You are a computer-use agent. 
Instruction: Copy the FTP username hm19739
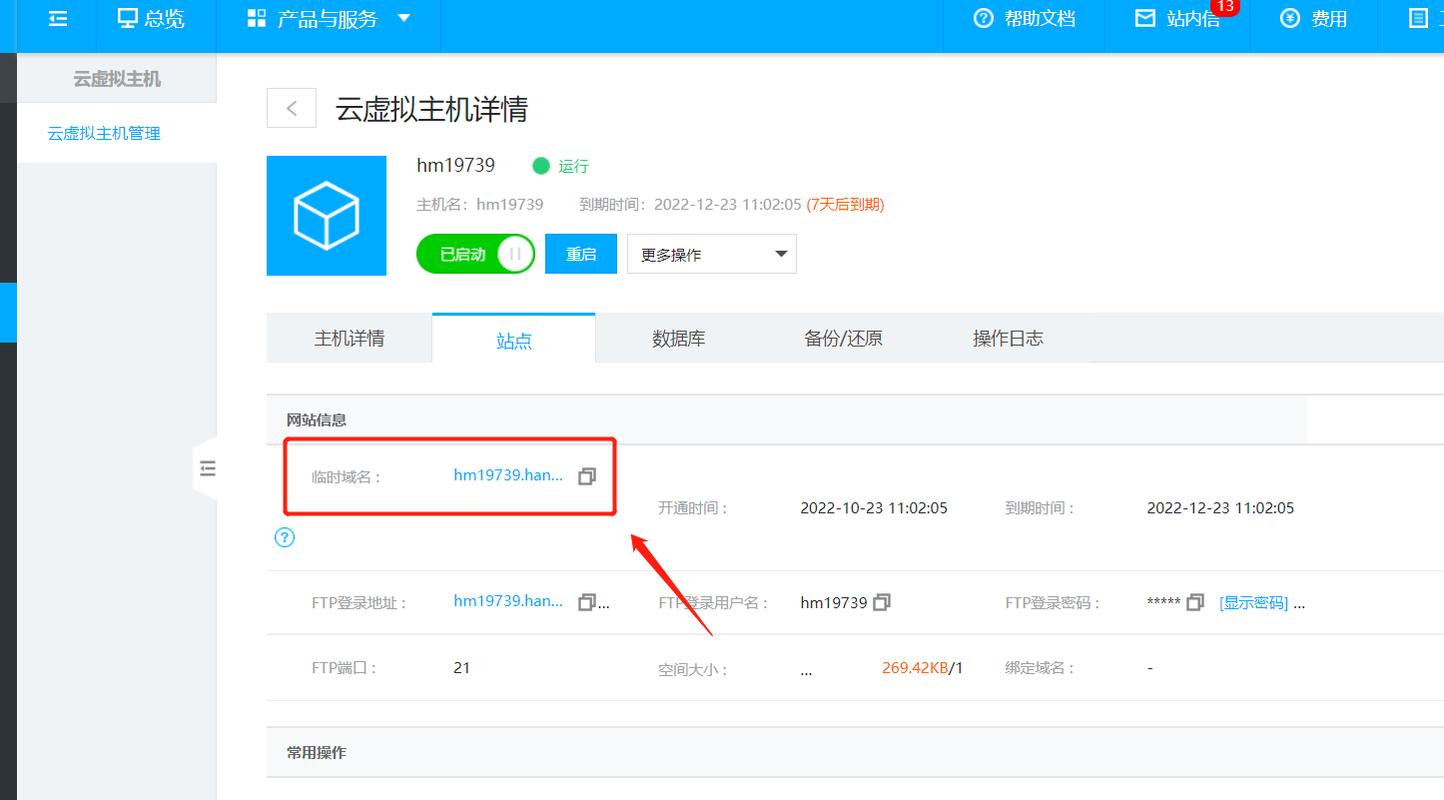coord(882,602)
